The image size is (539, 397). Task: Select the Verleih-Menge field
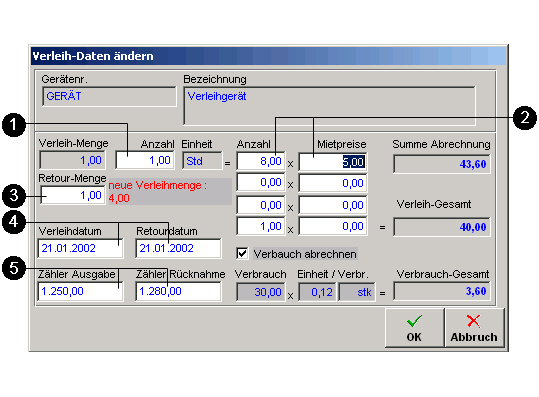tap(72, 160)
